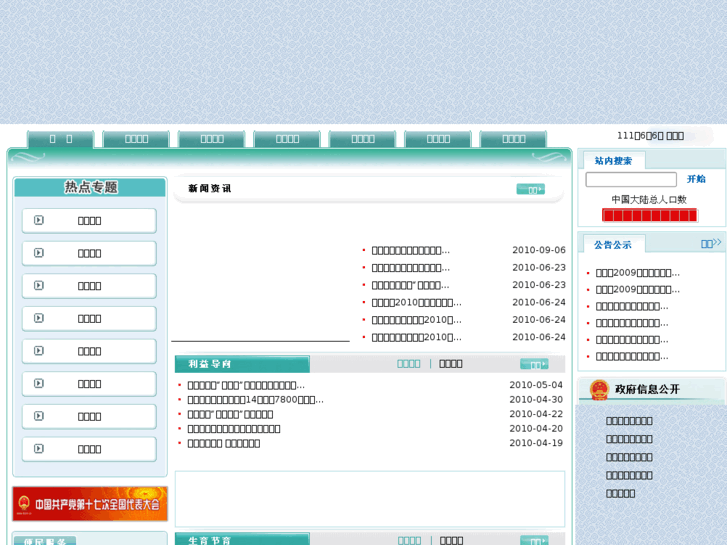Image resolution: width=727 pixels, height=545 pixels.
Task: Click the play icon in the first 热点专题 item
Action: pyautogui.click(x=39, y=221)
